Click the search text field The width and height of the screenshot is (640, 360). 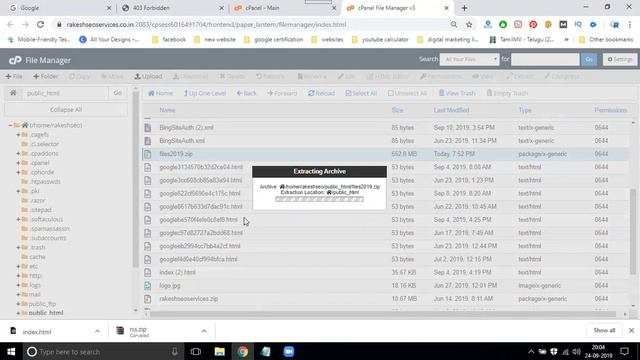[545, 60]
